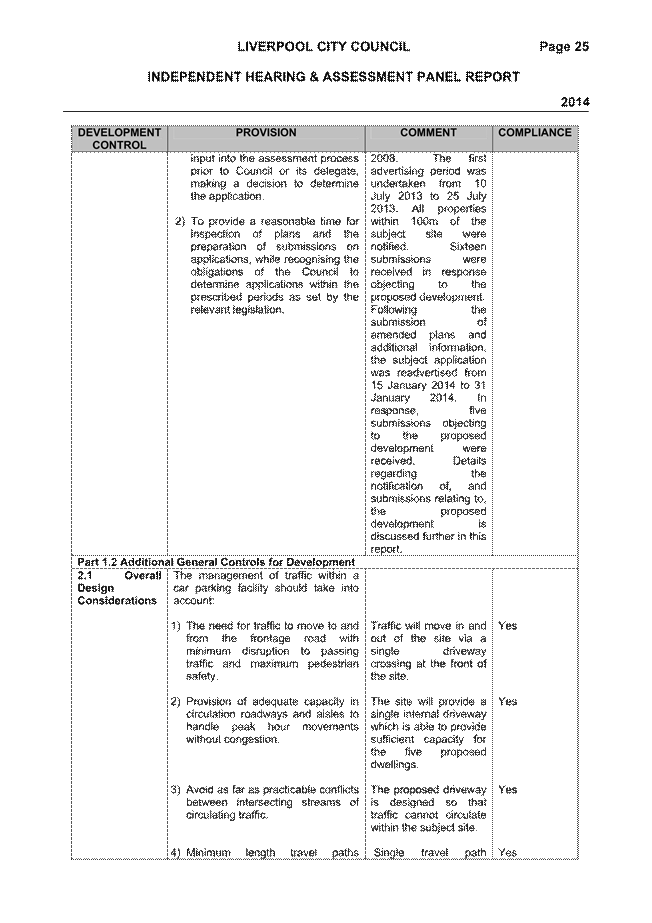This screenshot has height=923, width=652.
Task: Select the 'INDEPENDENT HEARING & ASSESSMENT PANEL REPORT' title
Action: [333, 77]
